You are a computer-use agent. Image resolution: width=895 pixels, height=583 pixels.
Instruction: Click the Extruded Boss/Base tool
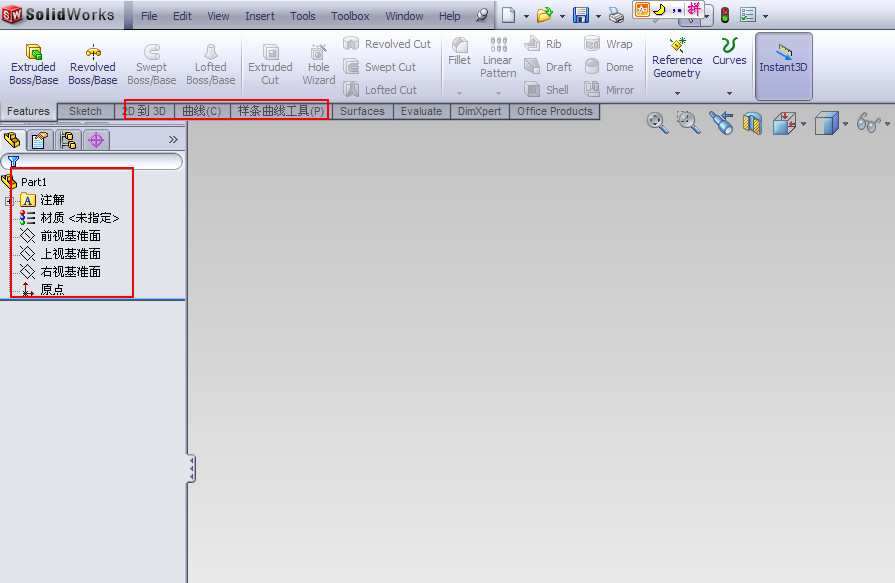(34, 65)
